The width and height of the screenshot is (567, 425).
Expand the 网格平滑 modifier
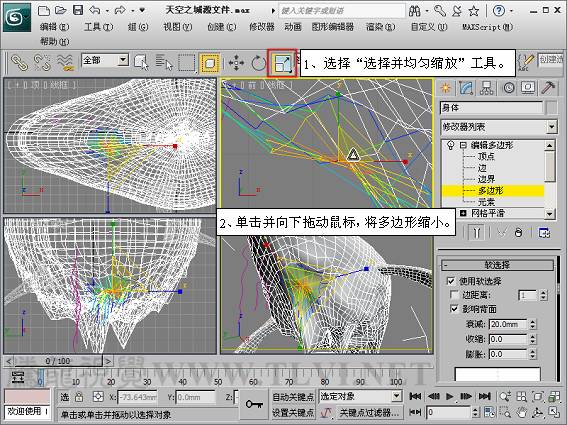pyautogui.click(x=463, y=213)
